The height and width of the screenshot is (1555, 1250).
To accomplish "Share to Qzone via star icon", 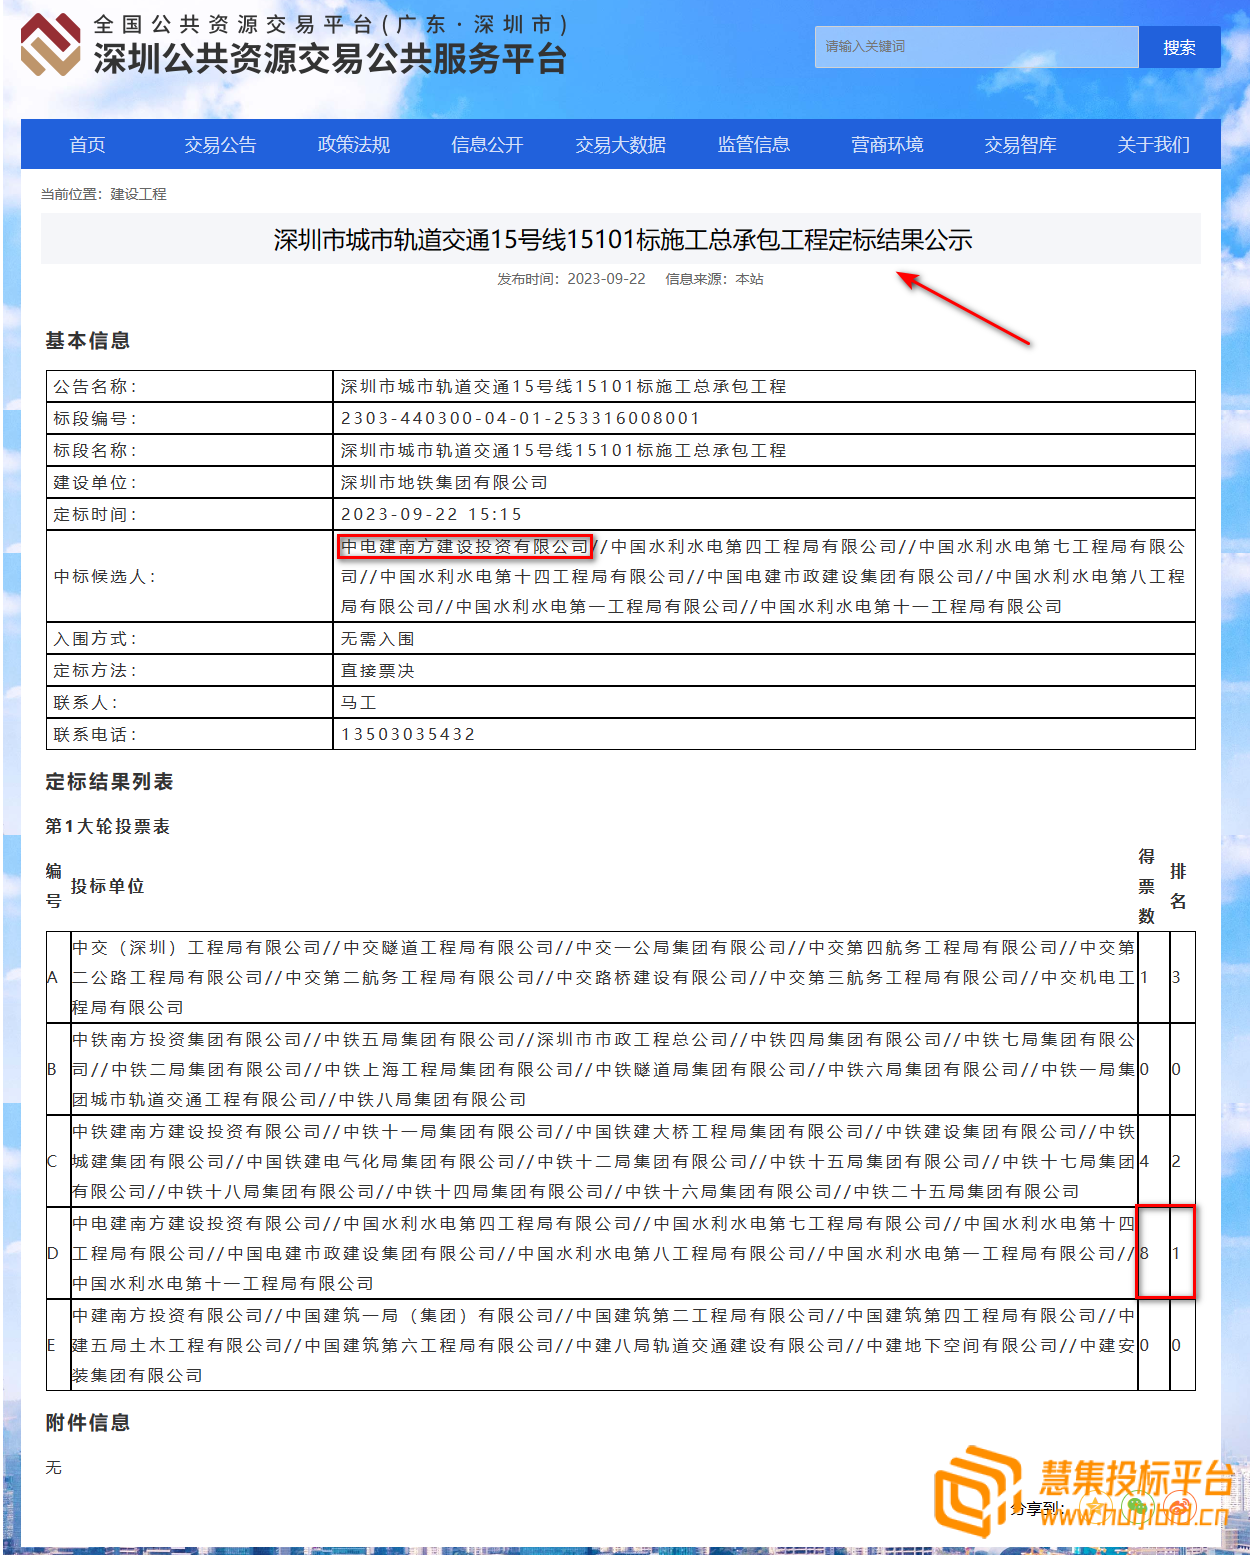I will [x=1096, y=1507].
